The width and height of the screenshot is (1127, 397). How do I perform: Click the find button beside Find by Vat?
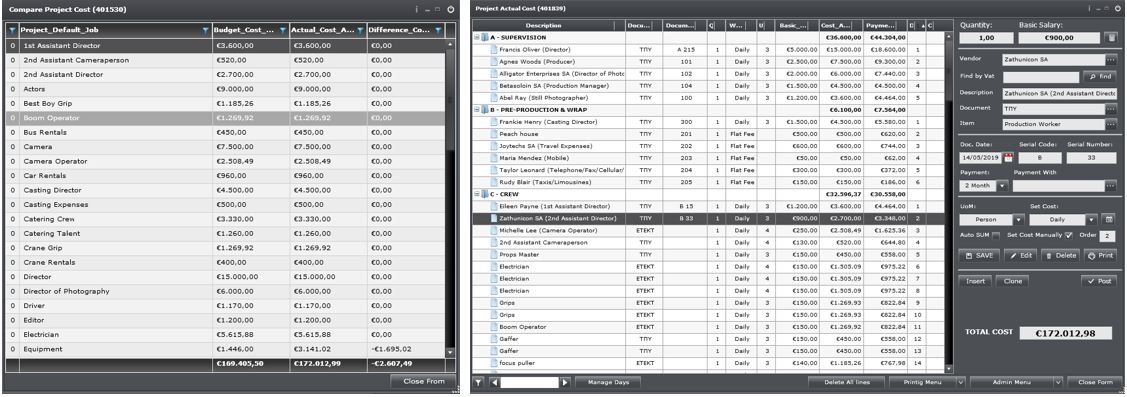tap(1100, 76)
